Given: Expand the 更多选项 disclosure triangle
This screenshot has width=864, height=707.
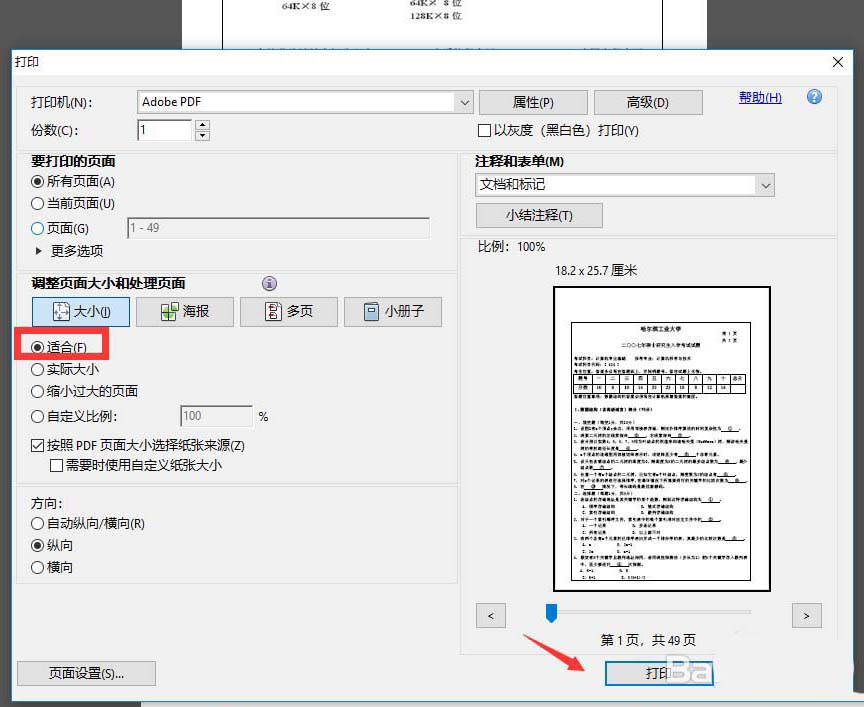Looking at the screenshot, I should coord(39,251).
